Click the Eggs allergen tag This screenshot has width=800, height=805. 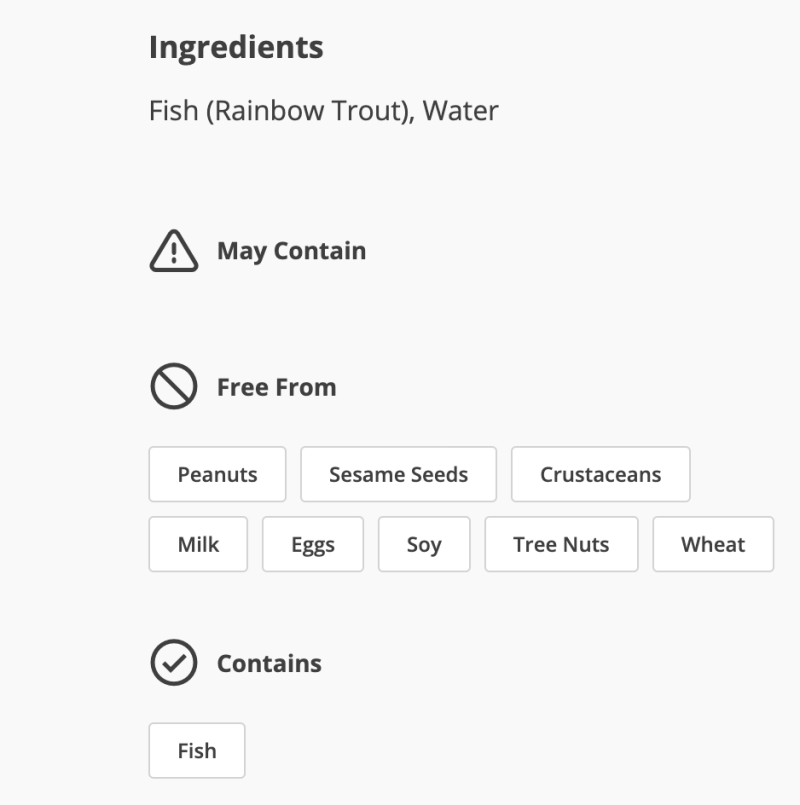tap(313, 544)
